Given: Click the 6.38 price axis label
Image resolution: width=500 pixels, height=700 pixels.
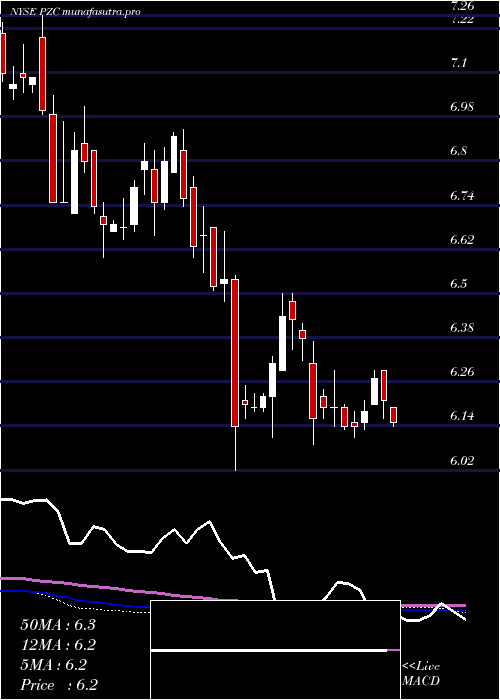Looking at the screenshot, I should click(x=462, y=328).
